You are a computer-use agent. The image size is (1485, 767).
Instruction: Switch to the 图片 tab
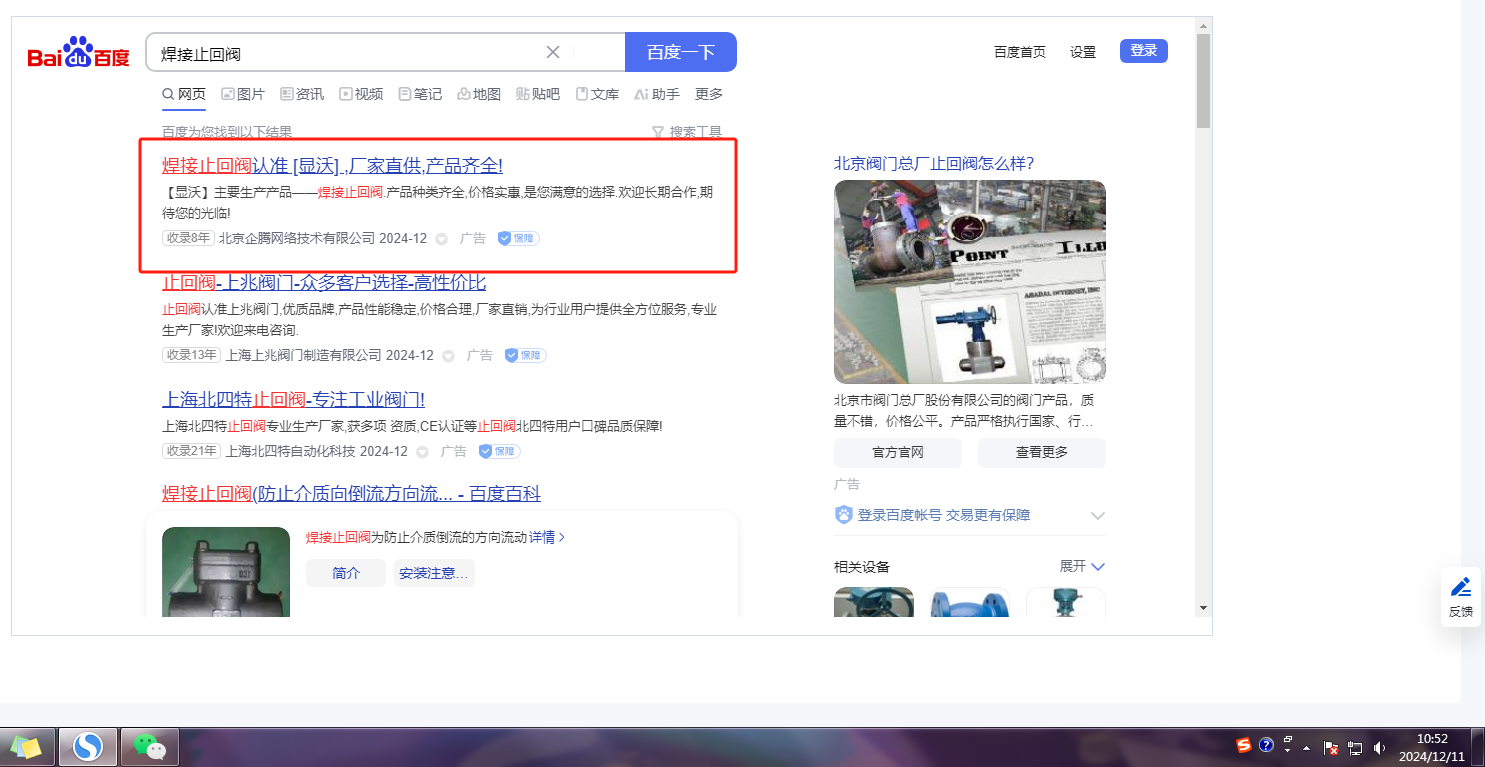click(x=243, y=94)
